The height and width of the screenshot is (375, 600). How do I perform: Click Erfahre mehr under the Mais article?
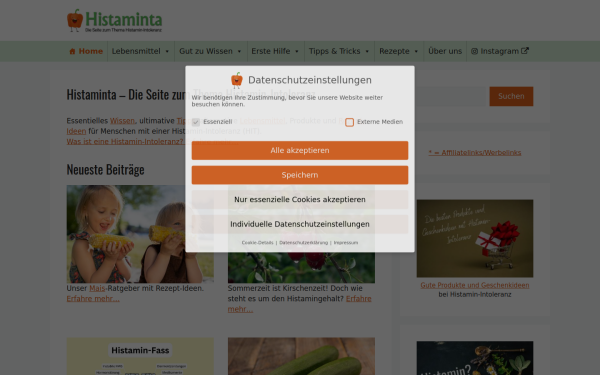point(93,299)
